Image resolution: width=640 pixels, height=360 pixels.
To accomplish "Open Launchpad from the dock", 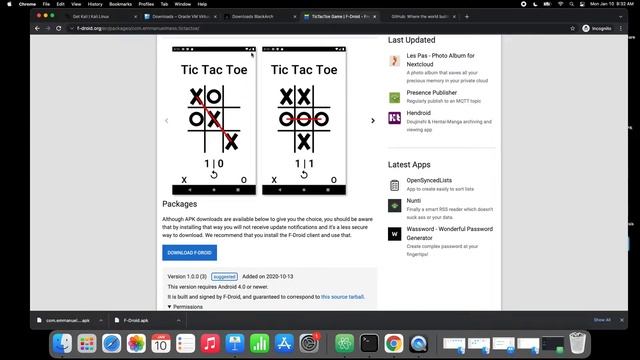I will [x=87, y=343].
